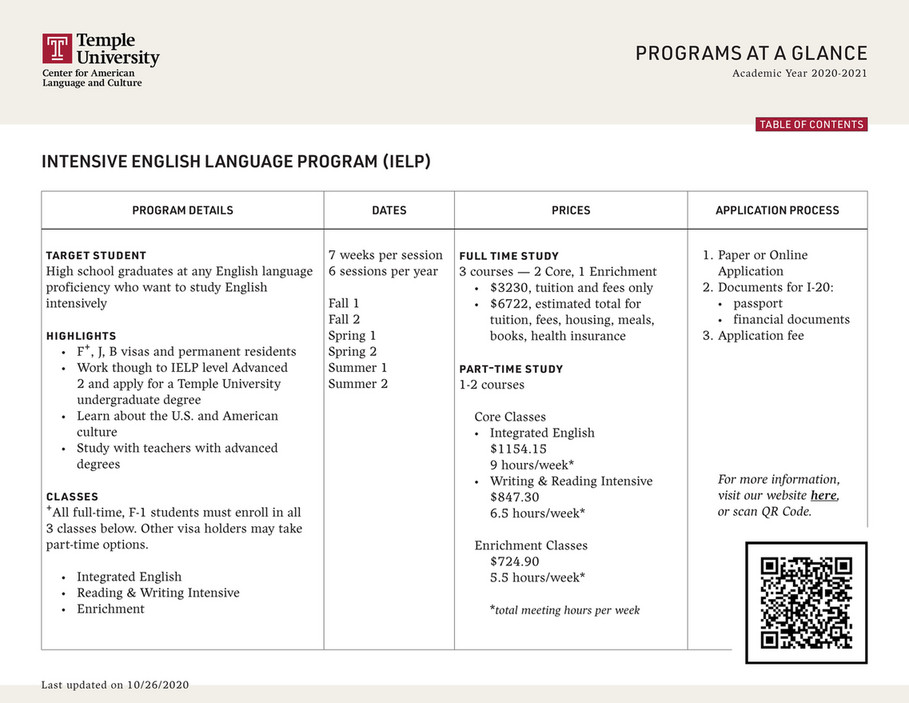This screenshot has width=909, height=703.
Task: Select the 'Application Process' column header
Action: [x=777, y=211]
